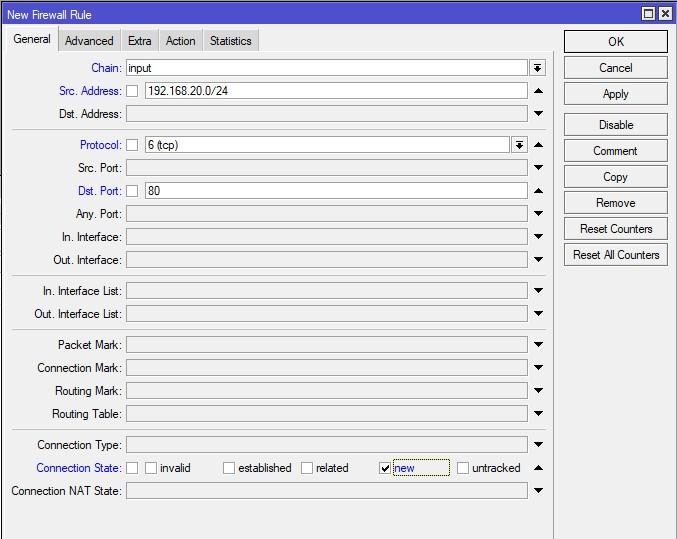The width and height of the screenshot is (677, 539).
Task: Click the Cancel button
Action: (616, 68)
